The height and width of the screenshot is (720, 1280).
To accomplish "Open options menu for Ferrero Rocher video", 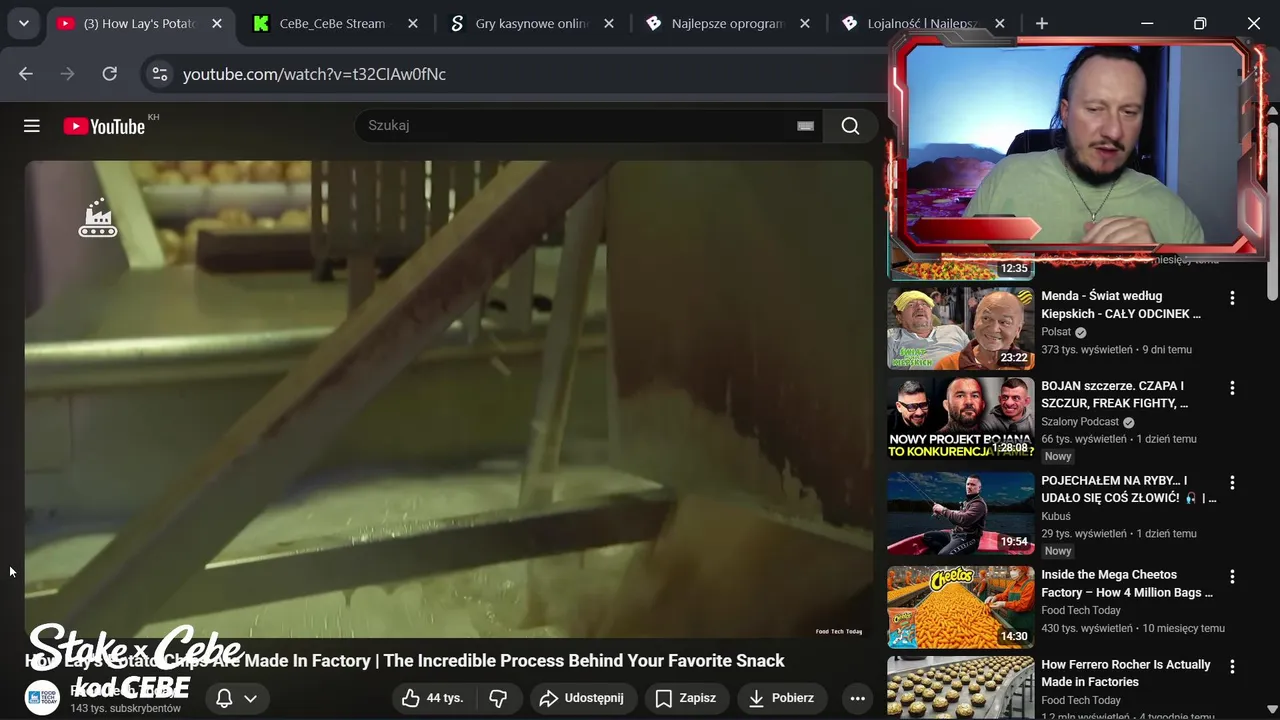I will point(1232,667).
